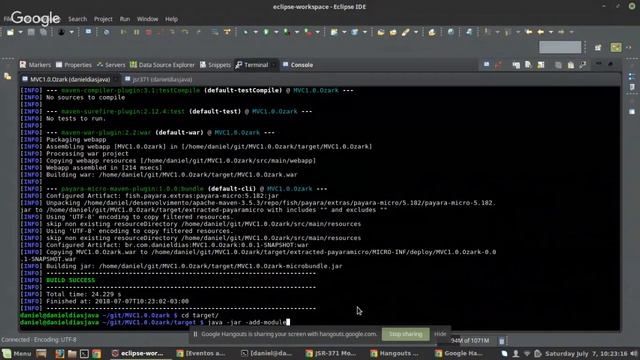Click the Save icon in the toolbar

pos(31,32)
